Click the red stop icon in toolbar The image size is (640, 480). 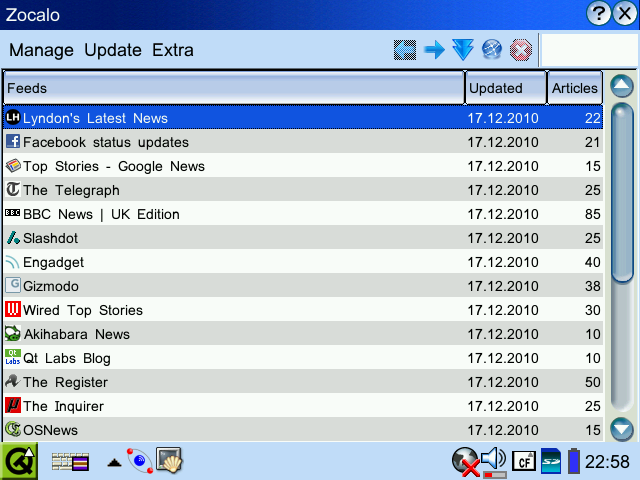[x=520, y=50]
